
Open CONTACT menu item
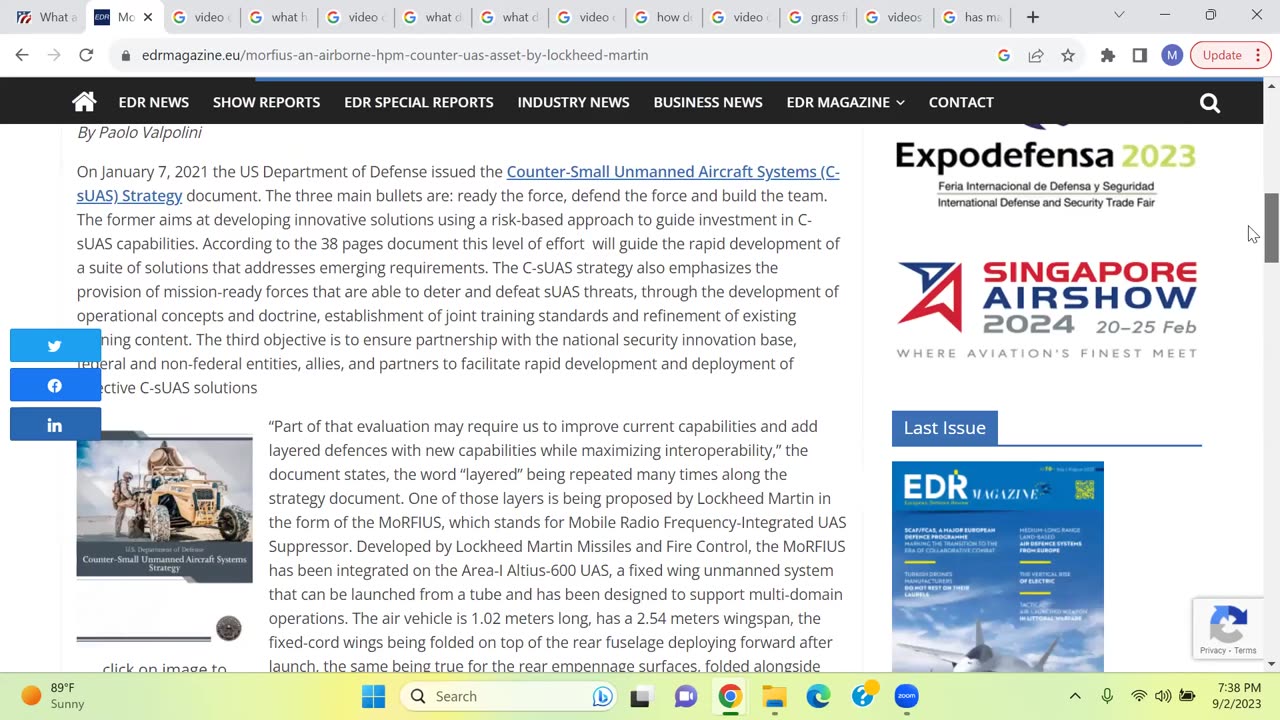(961, 102)
